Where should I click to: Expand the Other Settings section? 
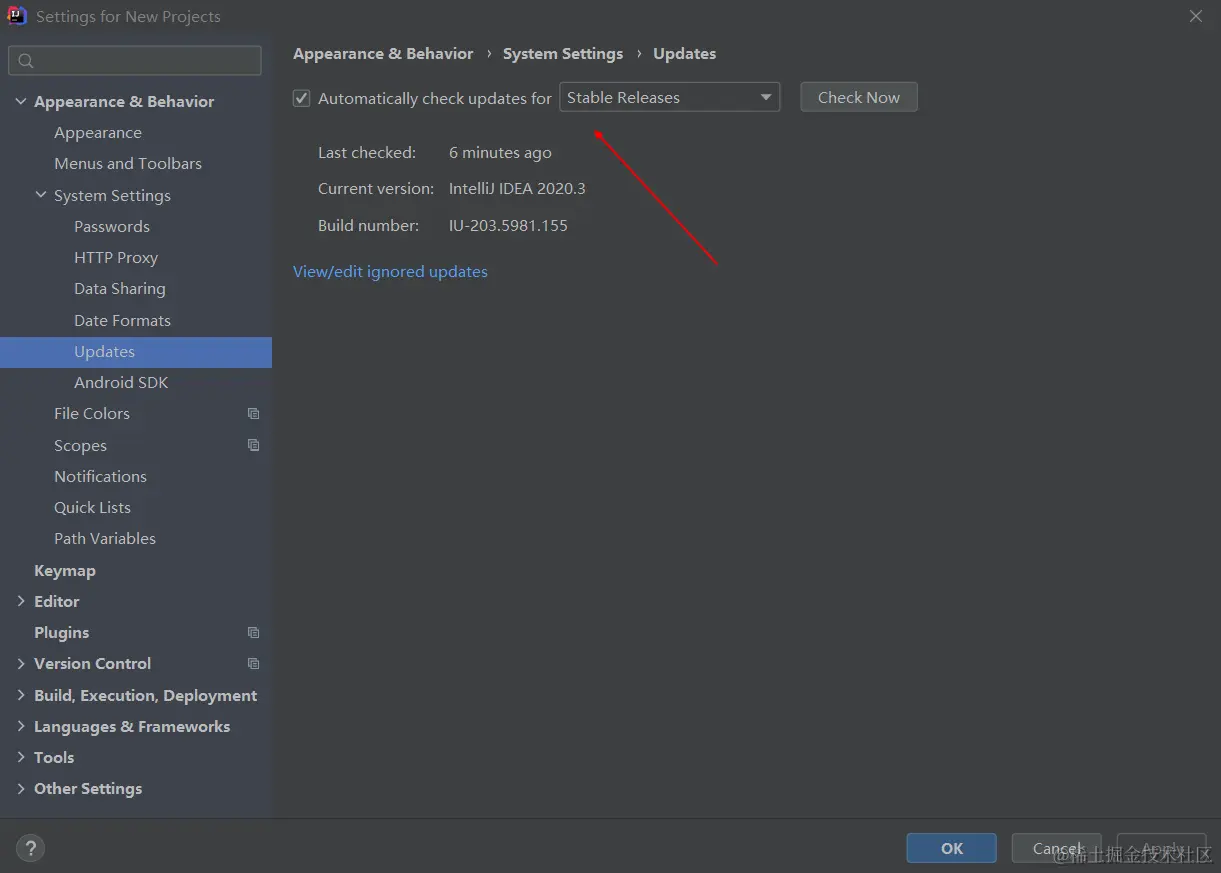(x=21, y=788)
